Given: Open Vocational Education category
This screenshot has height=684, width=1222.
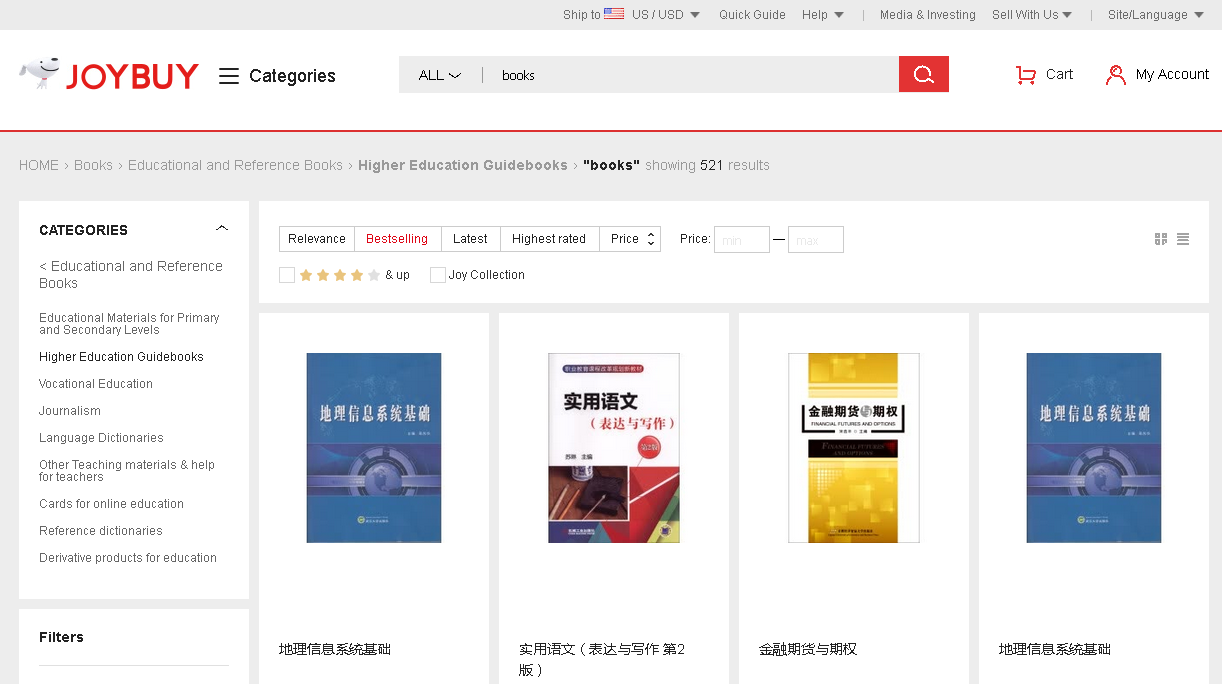Looking at the screenshot, I should tap(96, 384).
